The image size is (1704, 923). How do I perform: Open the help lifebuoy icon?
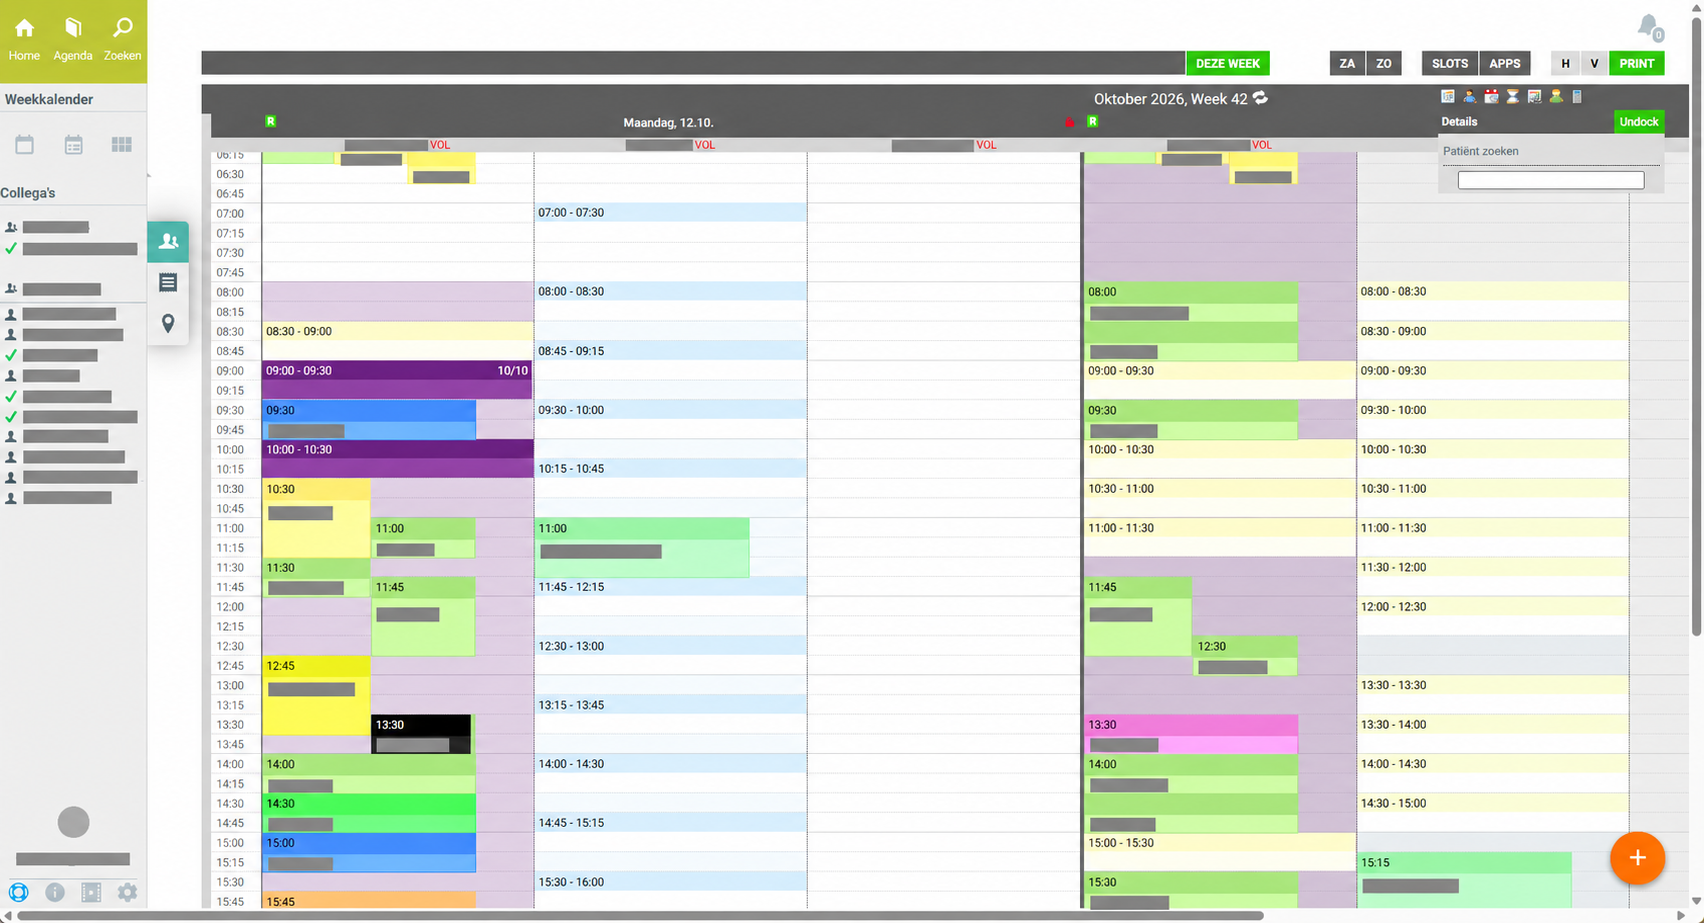point(19,892)
